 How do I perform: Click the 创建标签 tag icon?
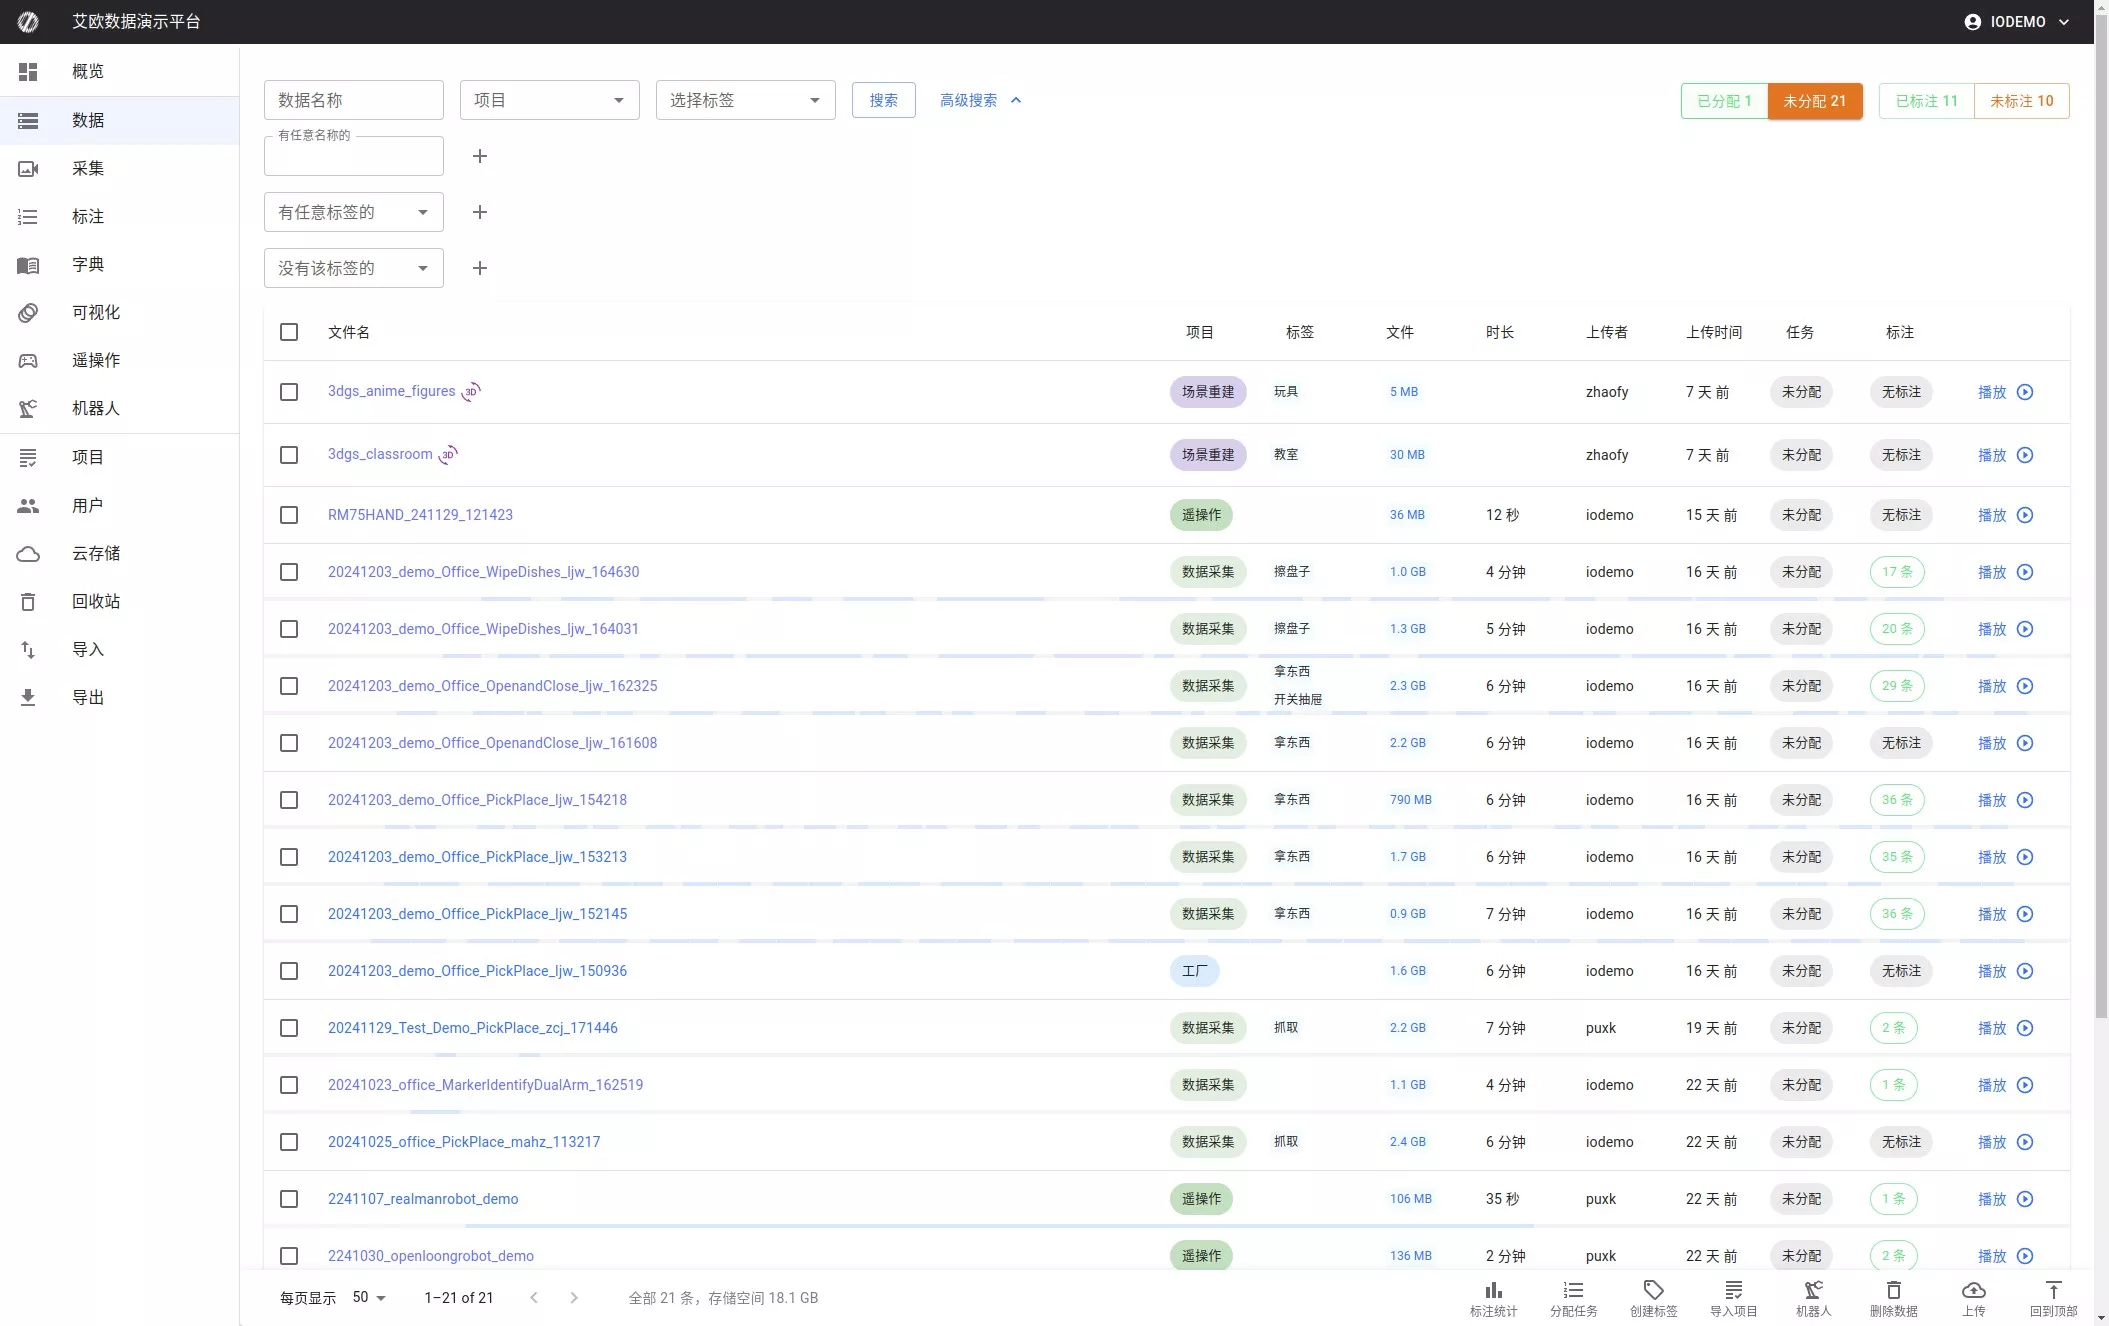(1653, 1291)
